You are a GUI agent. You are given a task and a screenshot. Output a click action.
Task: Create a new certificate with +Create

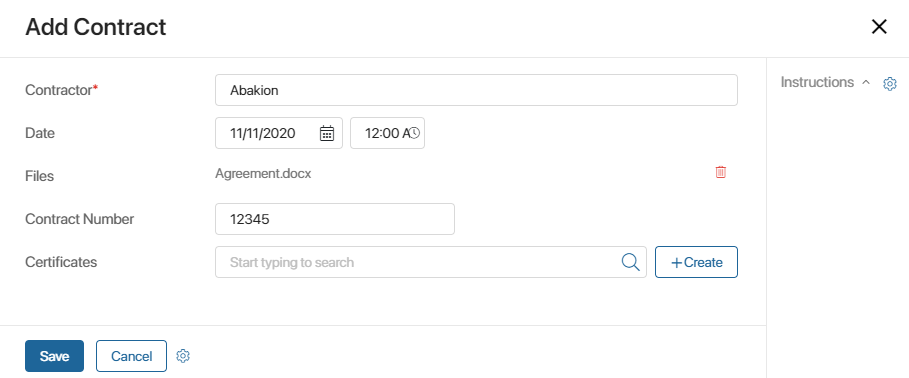[696, 262]
